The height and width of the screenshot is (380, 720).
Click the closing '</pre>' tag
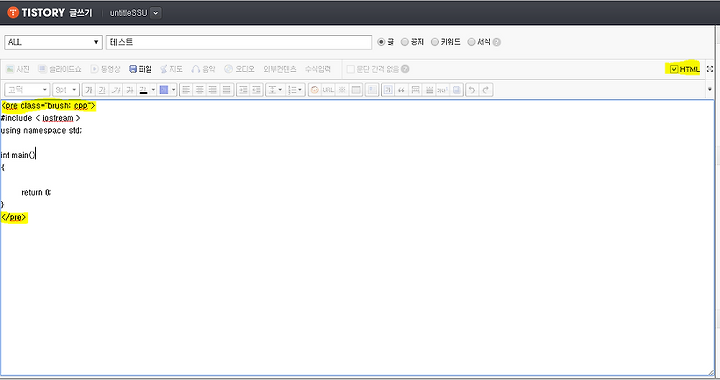point(14,217)
